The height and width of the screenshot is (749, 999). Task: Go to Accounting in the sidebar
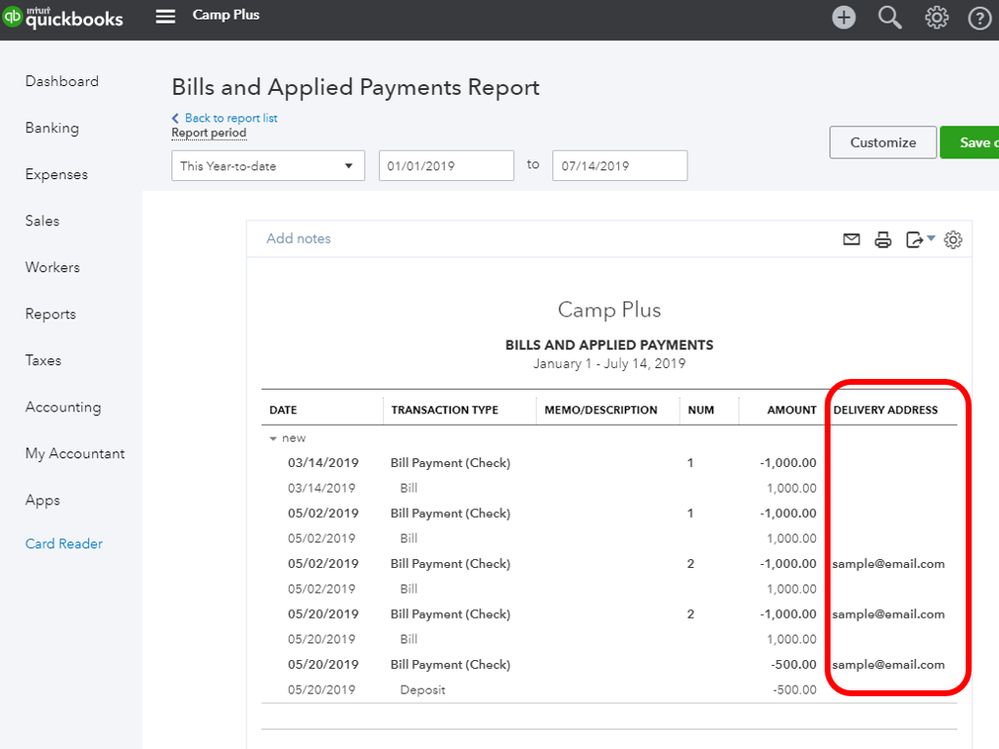click(x=63, y=408)
